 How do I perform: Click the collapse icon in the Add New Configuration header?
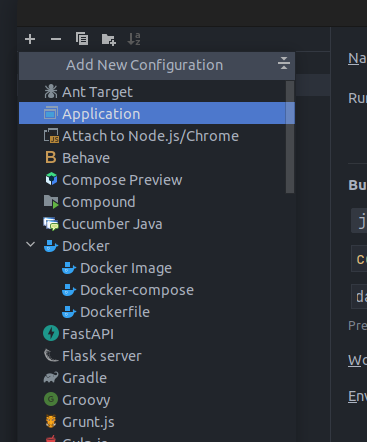(x=284, y=63)
